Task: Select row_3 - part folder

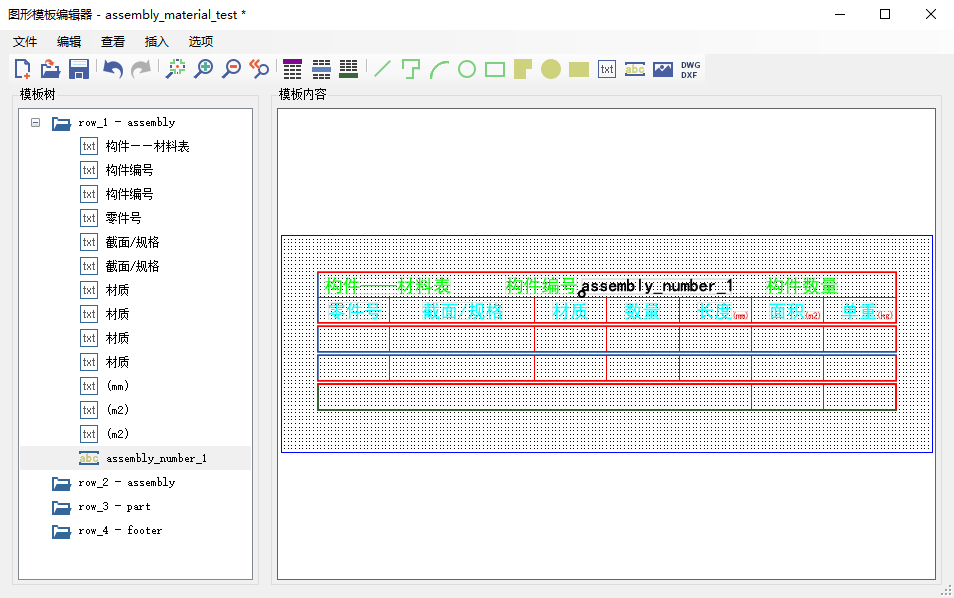Action: point(114,506)
